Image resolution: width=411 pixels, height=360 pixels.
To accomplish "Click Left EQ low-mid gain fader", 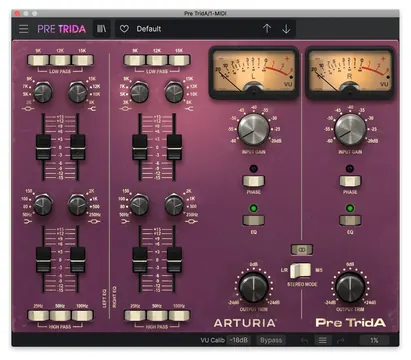I will [x=78, y=260].
